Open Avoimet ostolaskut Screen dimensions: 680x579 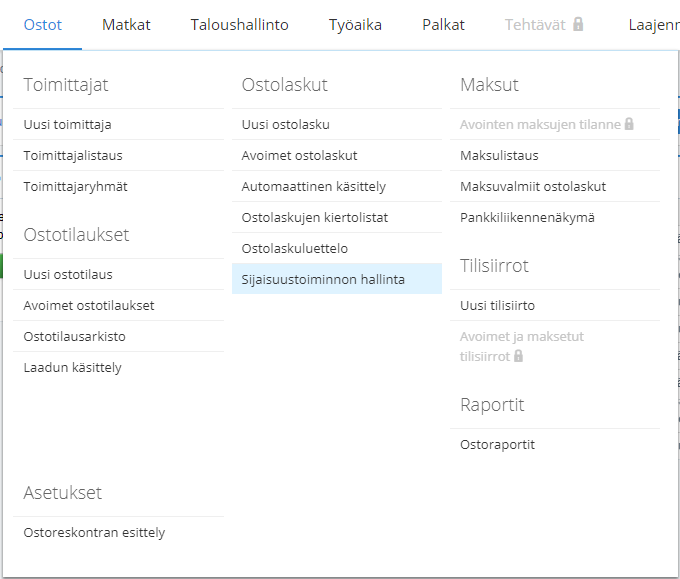[x=300, y=155]
